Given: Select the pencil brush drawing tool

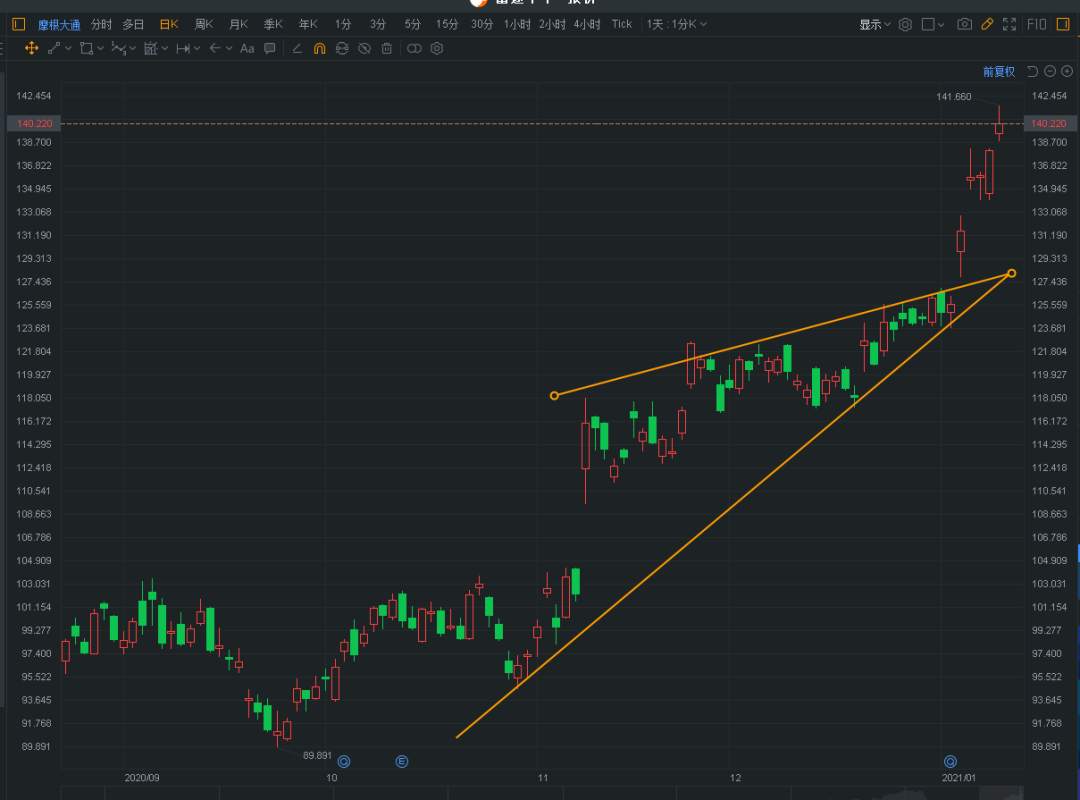Looking at the screenshot, I should coord(297,48).
